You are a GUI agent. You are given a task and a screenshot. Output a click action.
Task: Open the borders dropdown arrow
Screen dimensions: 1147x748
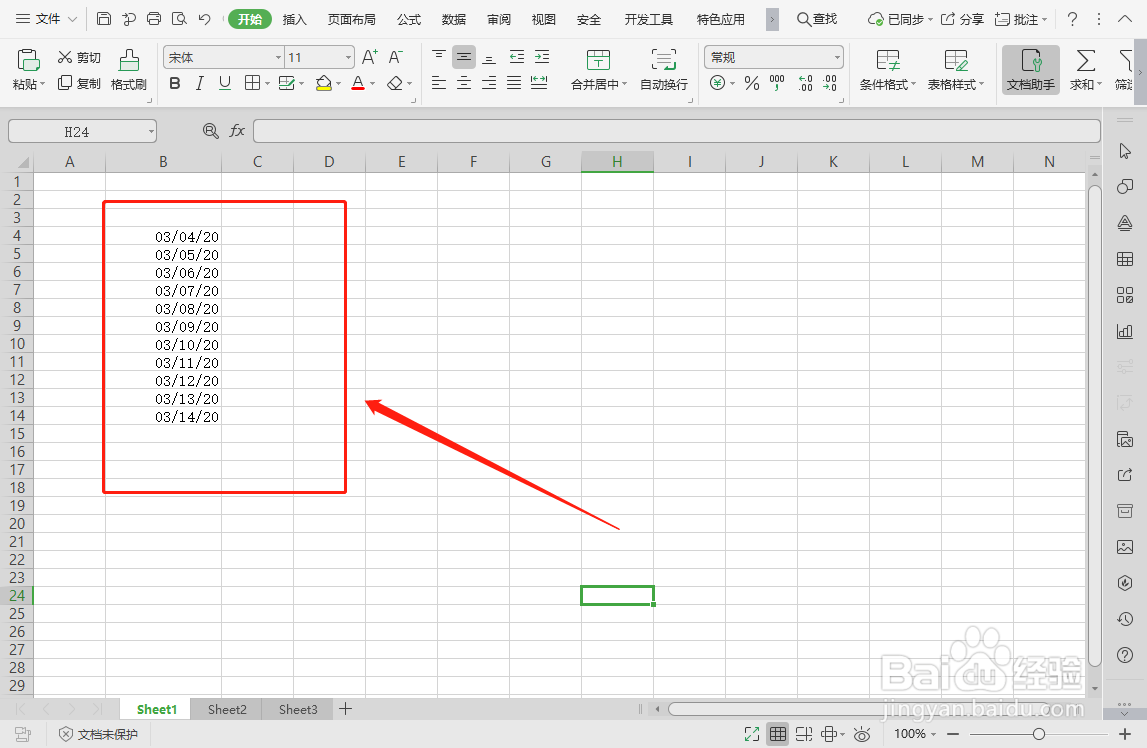268,83
